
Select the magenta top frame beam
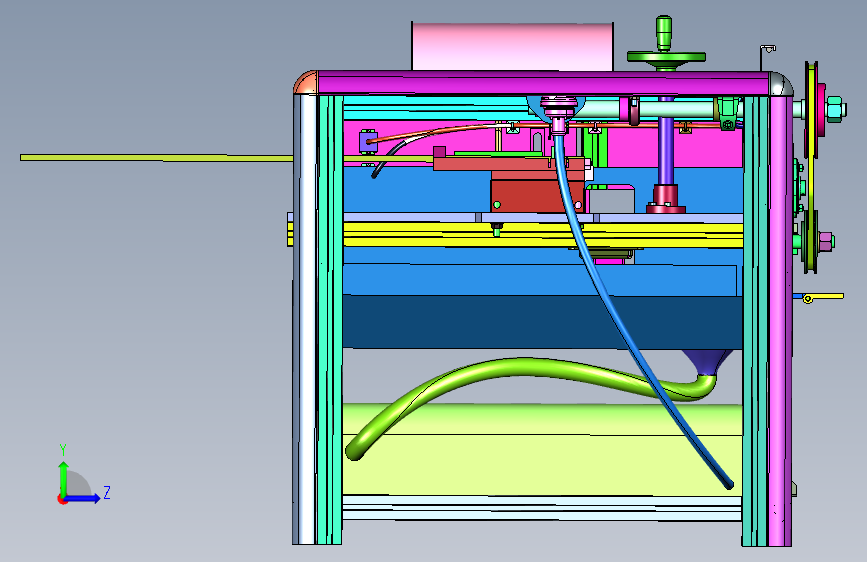click(545, 83)
